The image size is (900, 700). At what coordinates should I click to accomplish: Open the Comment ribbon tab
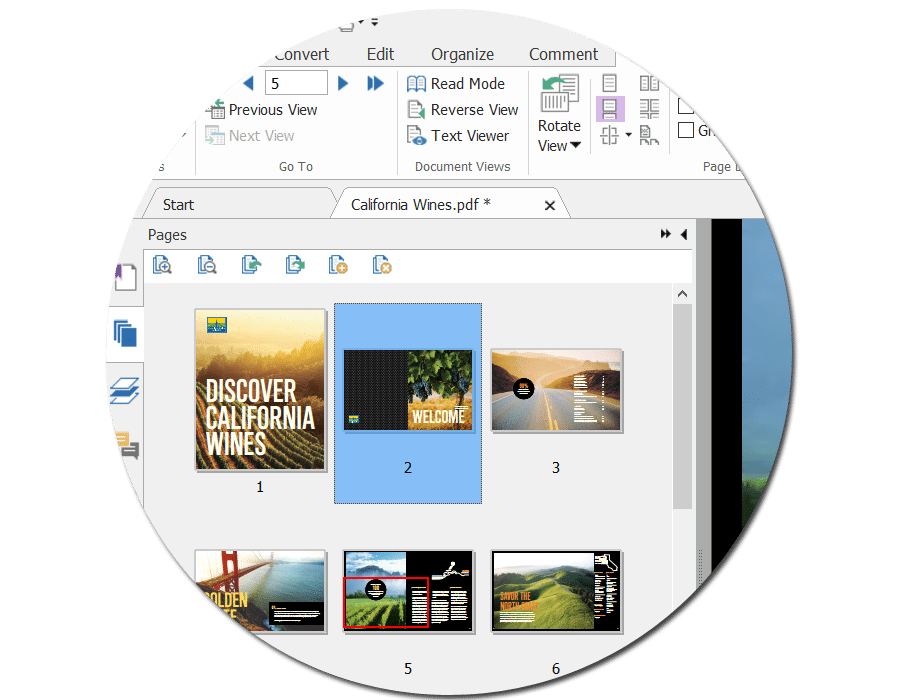tap(563, 55)
